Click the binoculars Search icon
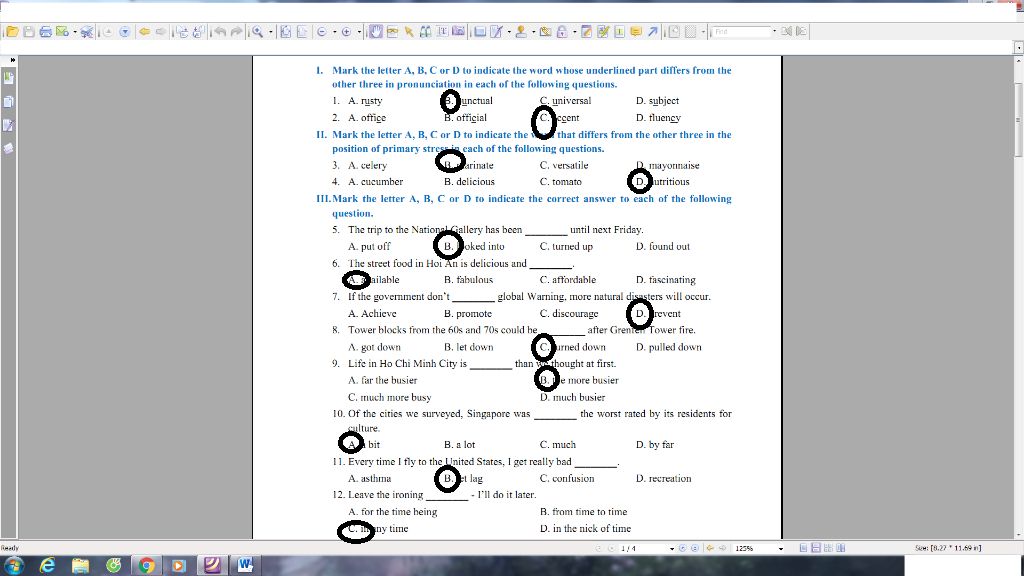This screenshot has height=576, width=1024. 426,31
